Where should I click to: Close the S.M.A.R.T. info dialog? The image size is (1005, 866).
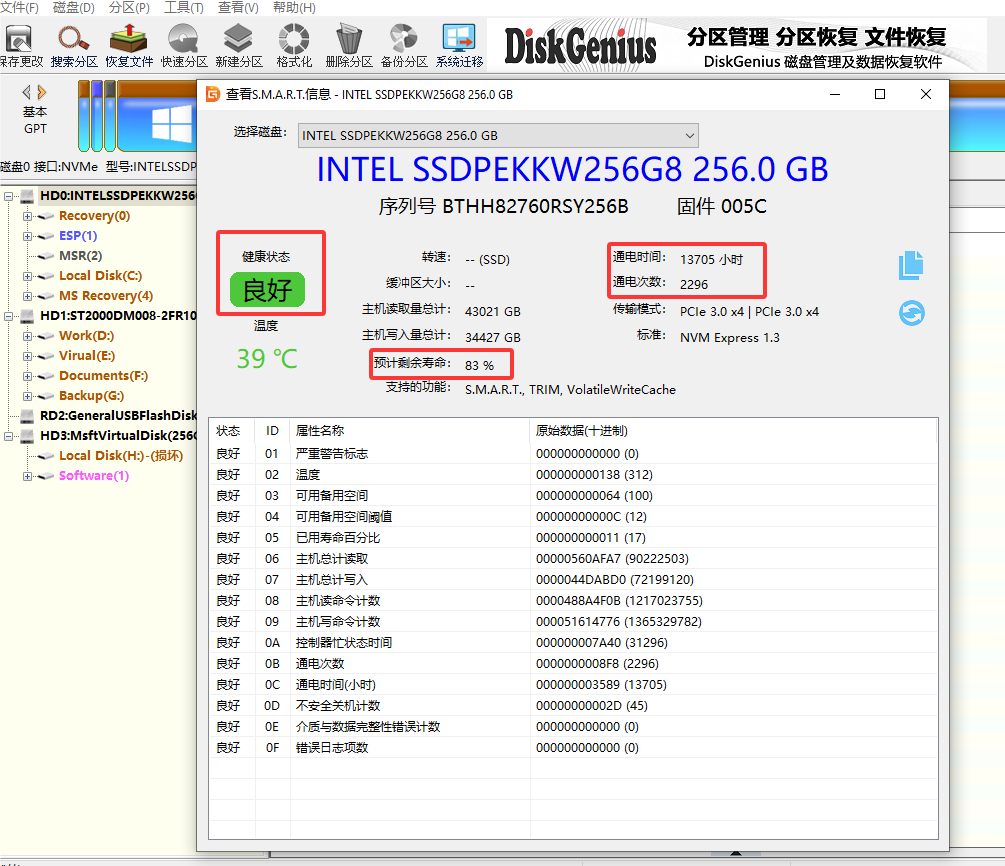click(926, 94)
